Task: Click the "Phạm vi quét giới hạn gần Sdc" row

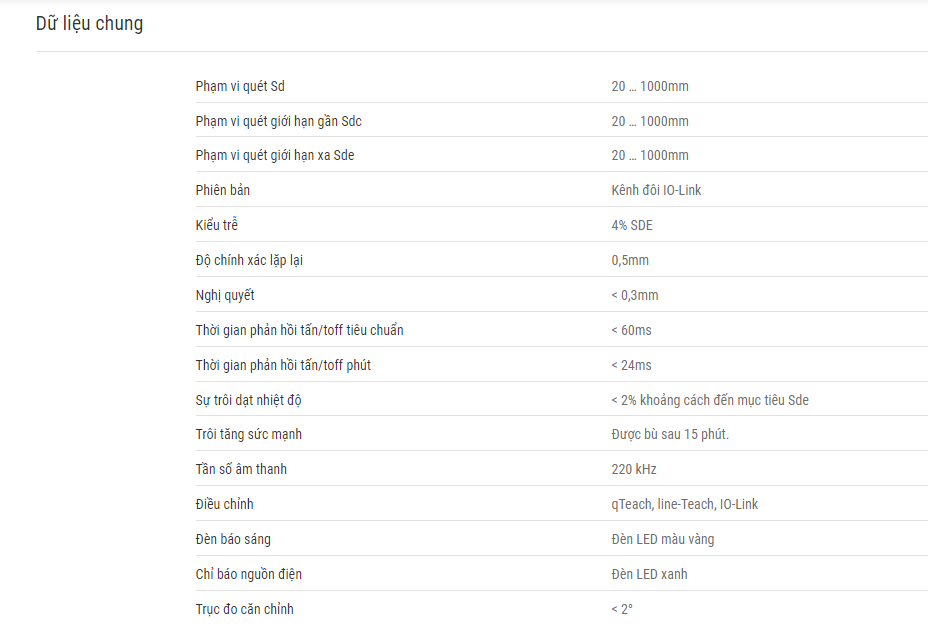Action: 562,121
